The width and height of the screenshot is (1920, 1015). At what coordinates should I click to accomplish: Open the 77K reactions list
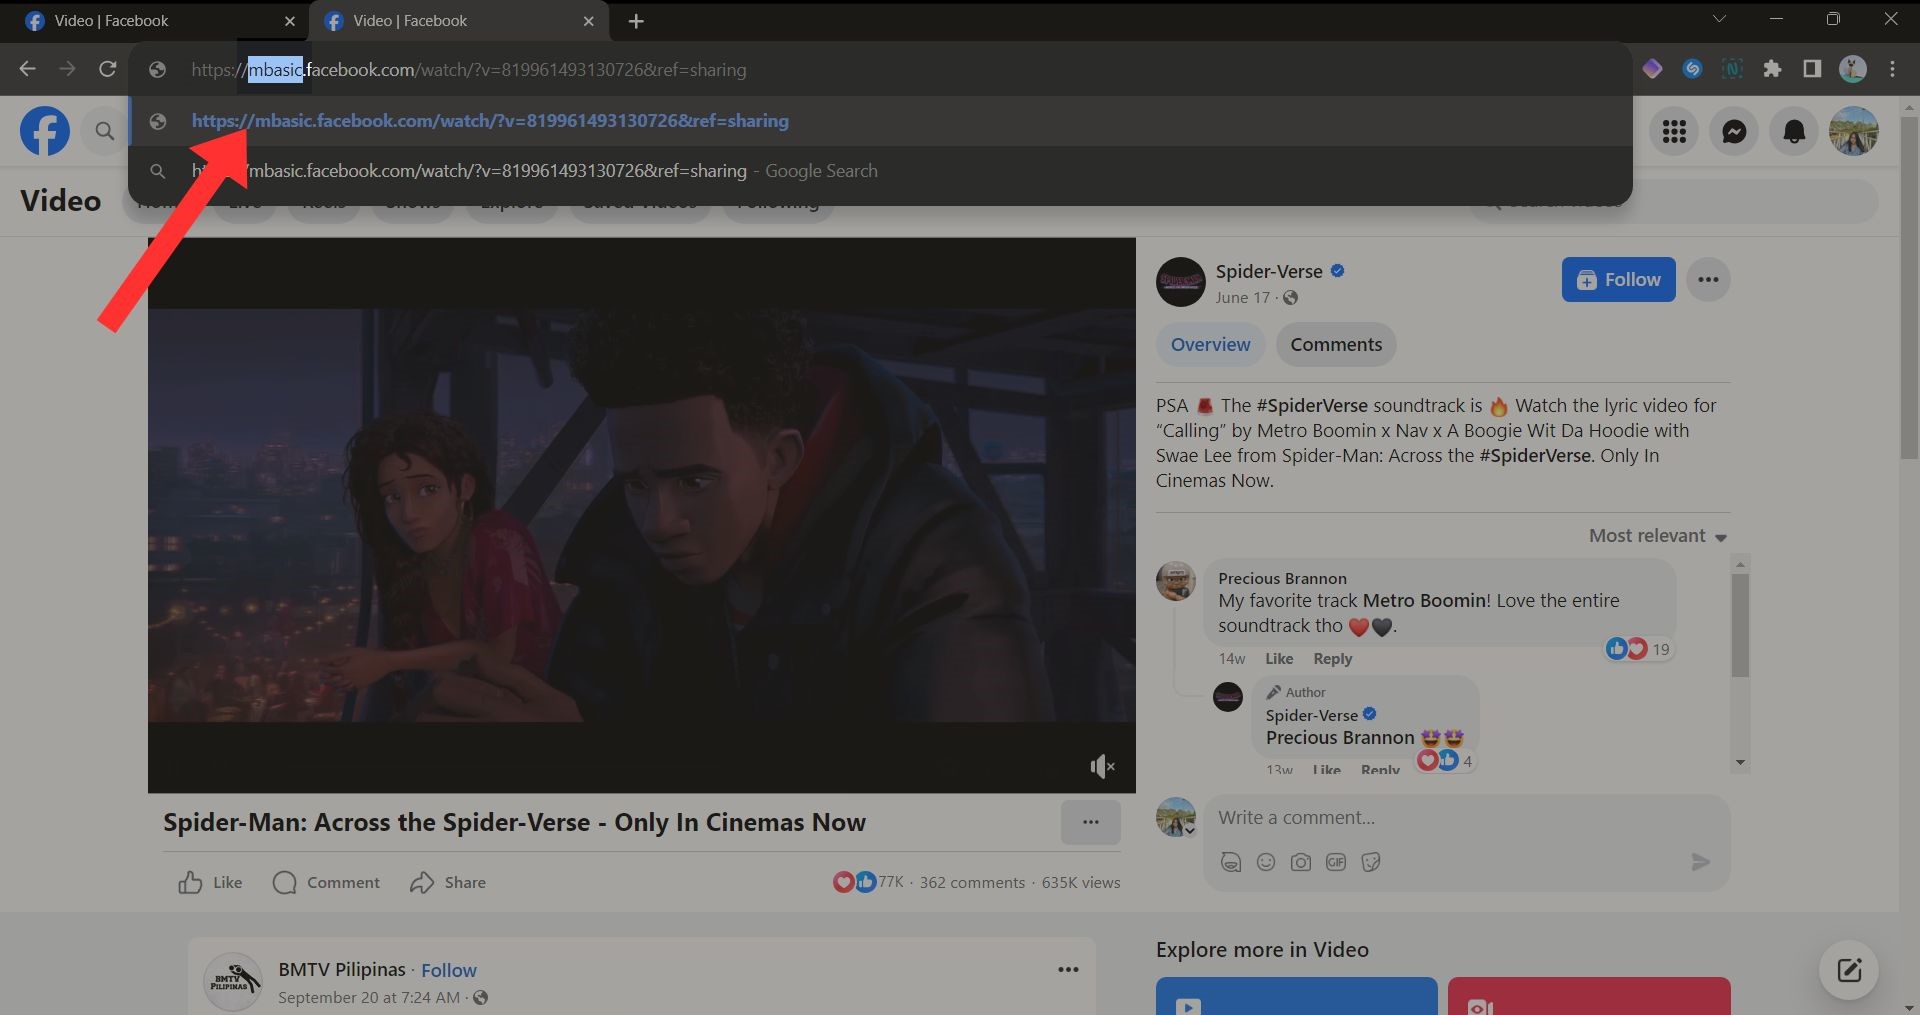tap(868, 882)
